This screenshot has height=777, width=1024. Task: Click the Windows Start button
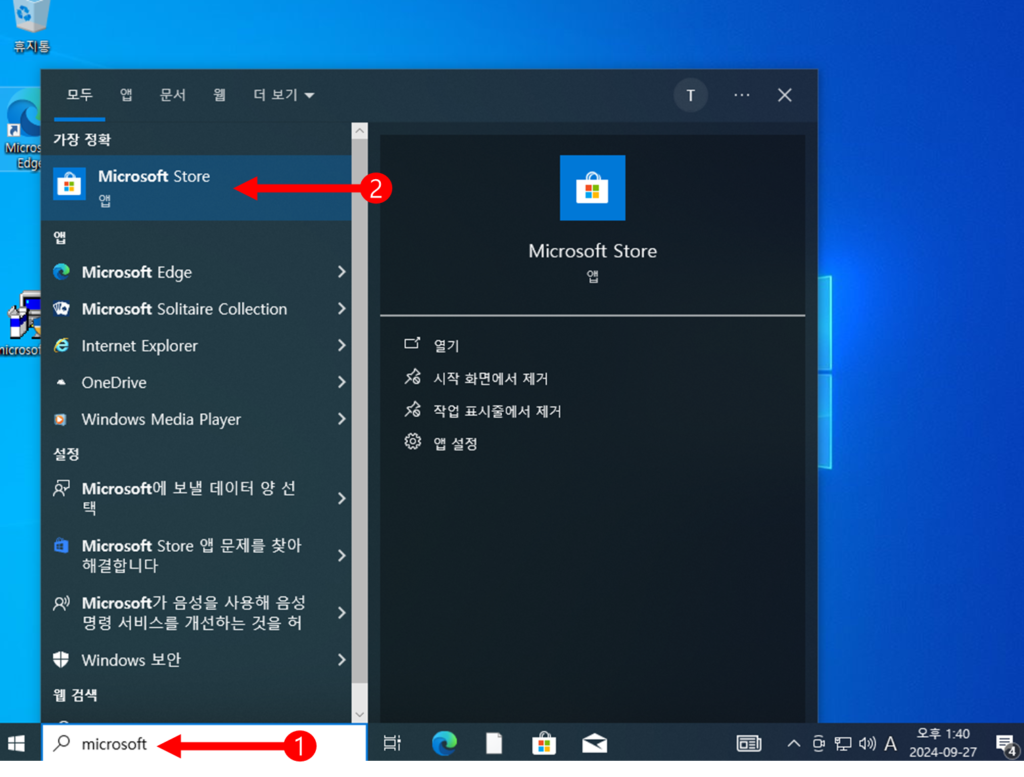[17, 743]
